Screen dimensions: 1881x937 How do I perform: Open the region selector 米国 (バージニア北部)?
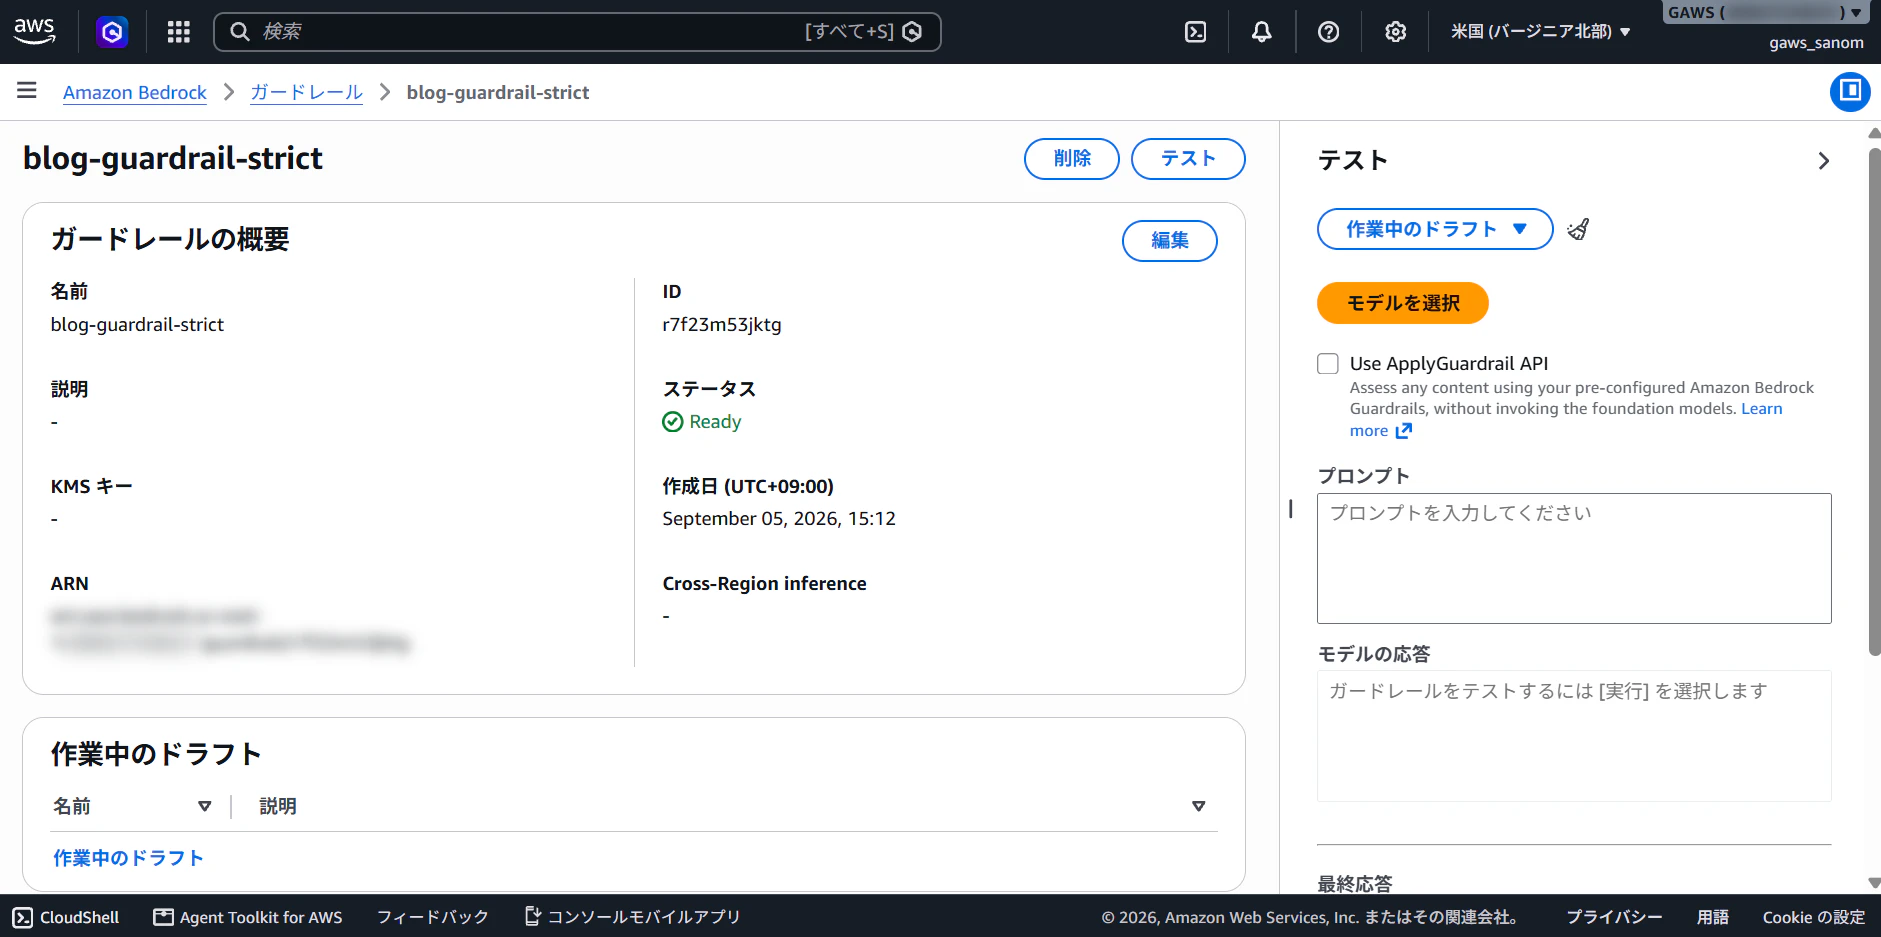click(1541, 32)
